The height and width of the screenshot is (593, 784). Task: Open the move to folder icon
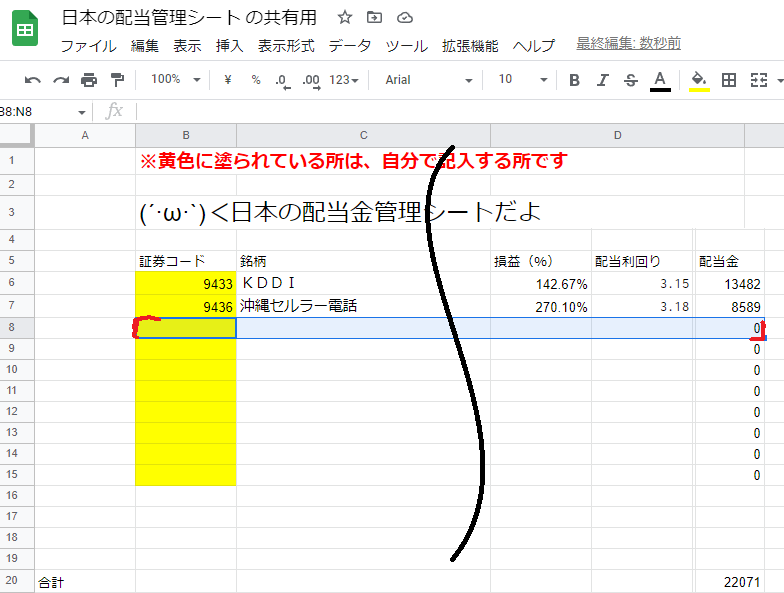click(374, 17)
